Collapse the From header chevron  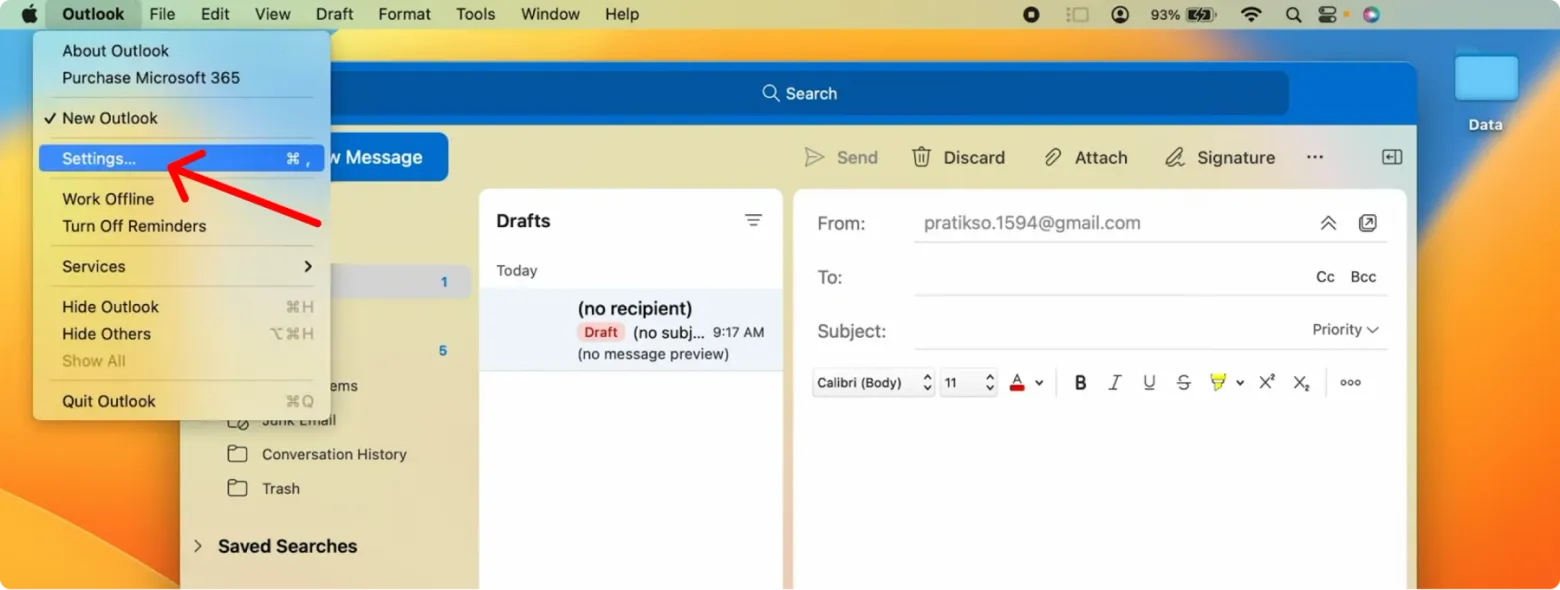(1328, 224)
